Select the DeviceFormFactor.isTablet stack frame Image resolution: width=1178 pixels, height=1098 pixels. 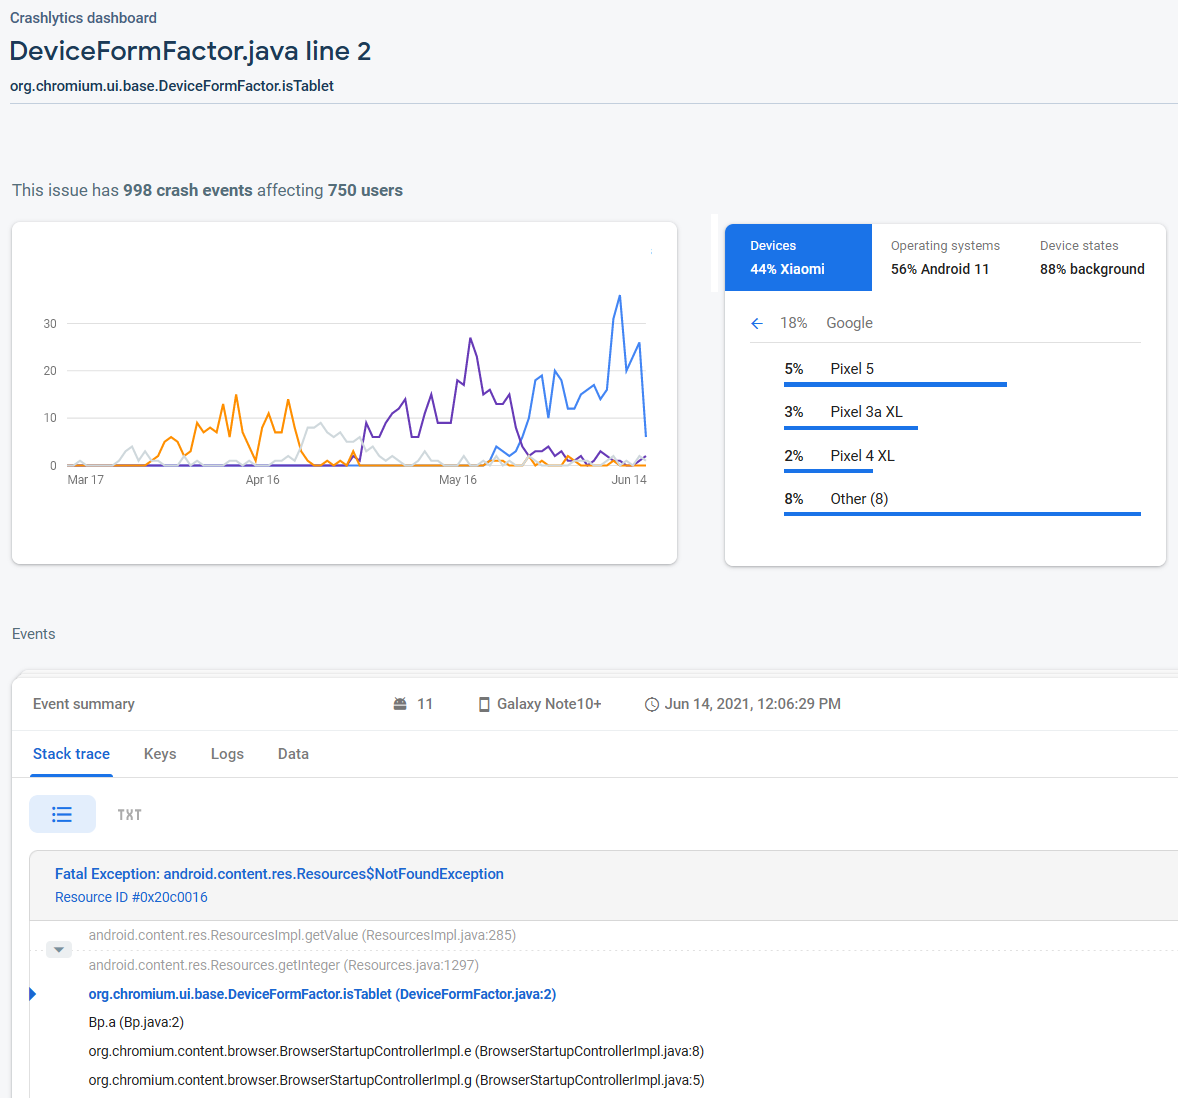[322, 994]
